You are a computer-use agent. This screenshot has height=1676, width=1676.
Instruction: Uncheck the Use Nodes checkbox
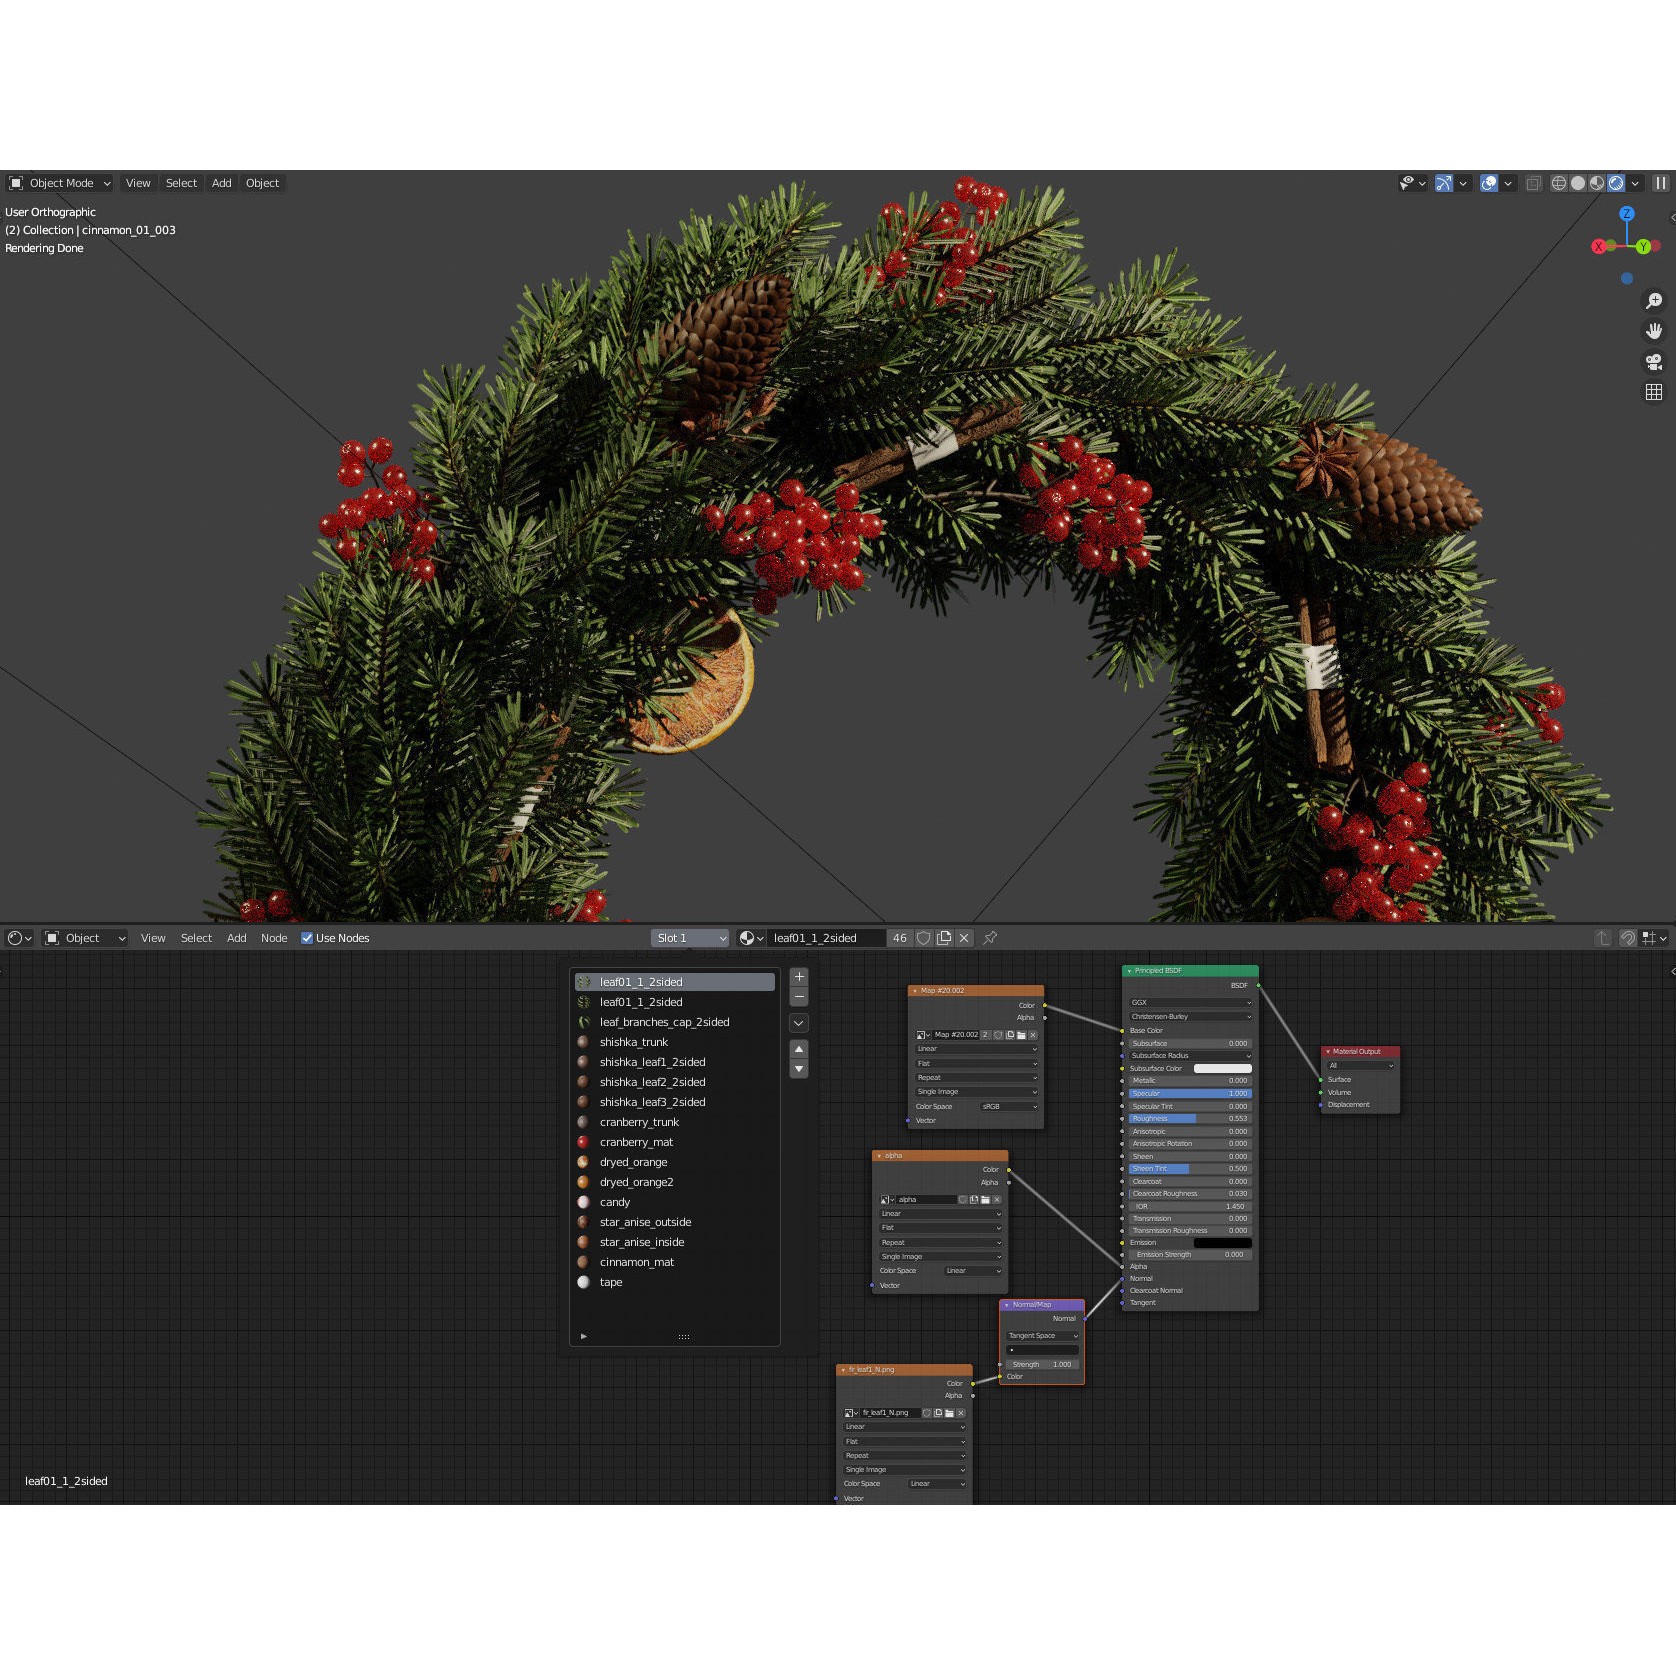click(307, 938)
